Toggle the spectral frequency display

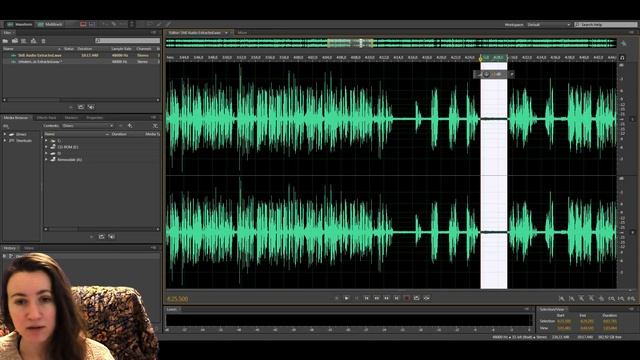(x=83, y=24)
